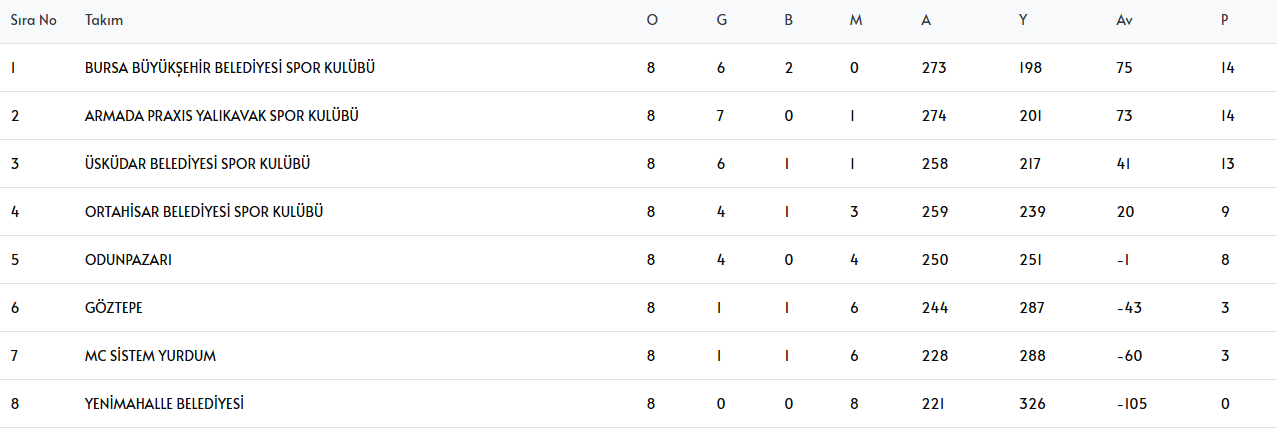Click the A (goals for) column header
The height and width of the screenshot is (428, 1277).
(x=926, y=21)
